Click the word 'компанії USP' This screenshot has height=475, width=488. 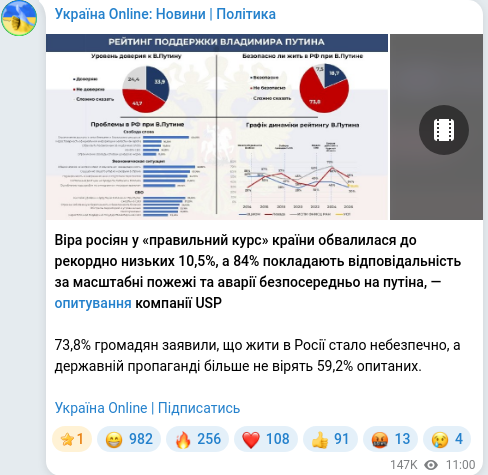click(178, 303)
